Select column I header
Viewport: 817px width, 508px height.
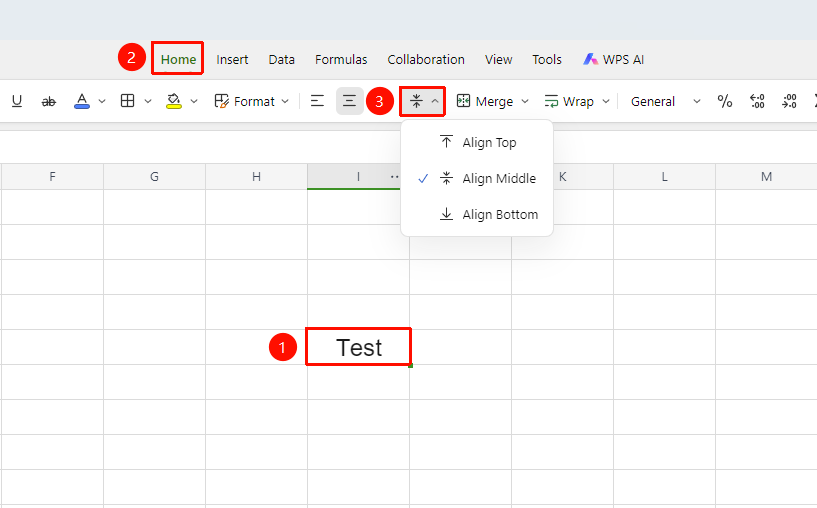point(358,177)
